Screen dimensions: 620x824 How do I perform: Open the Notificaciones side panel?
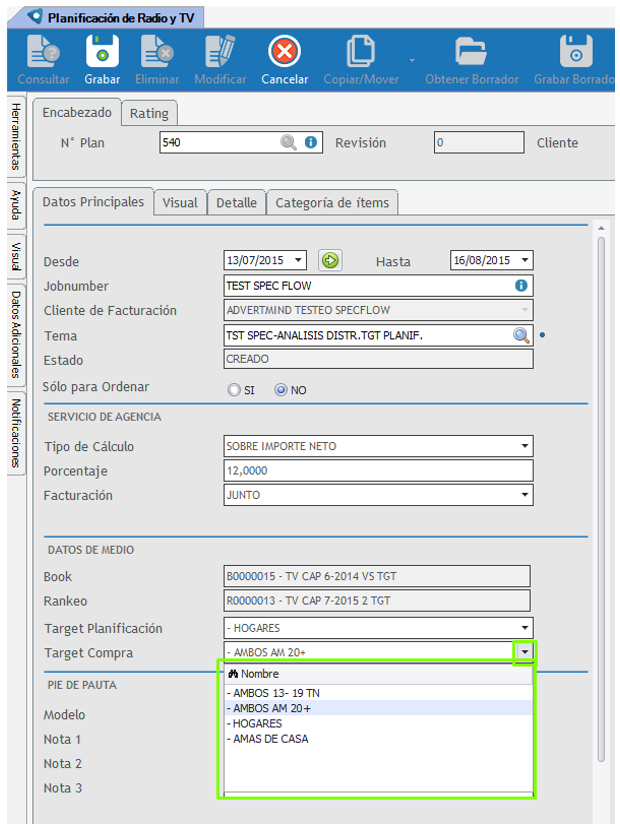16,433
